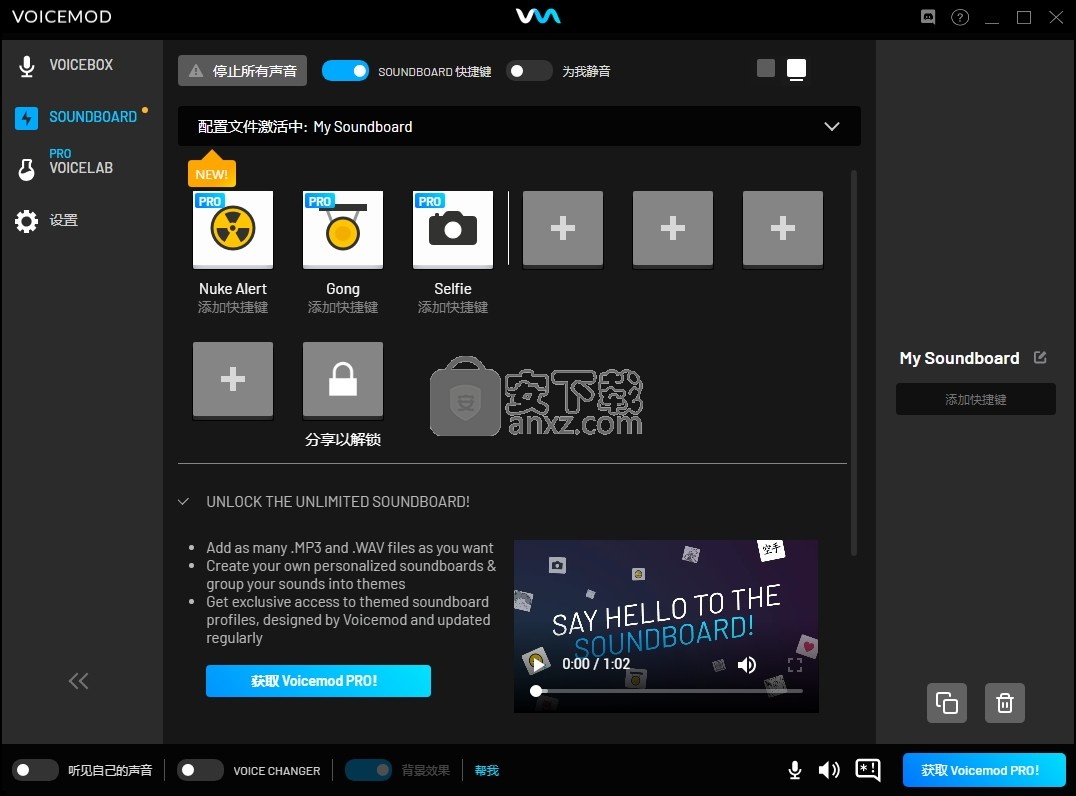This screenshot has width=1076, height=796.
Task: Click 获取 Voicemod PRO! button below feature list
Action: pyautogui.click(x=318, y=681)
